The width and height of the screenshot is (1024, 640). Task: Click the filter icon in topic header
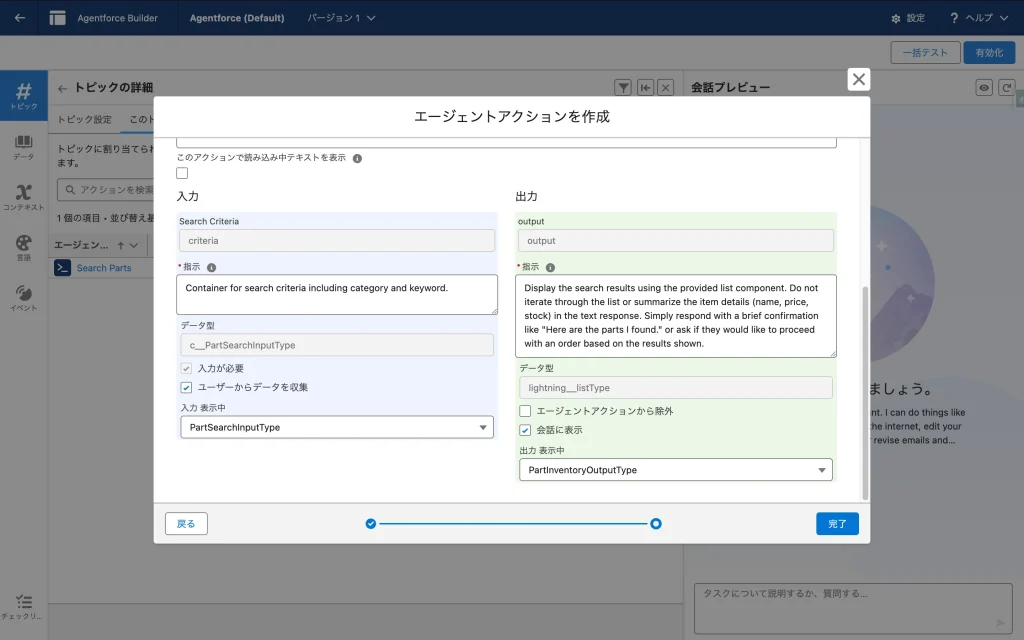(x=623, y=88)
